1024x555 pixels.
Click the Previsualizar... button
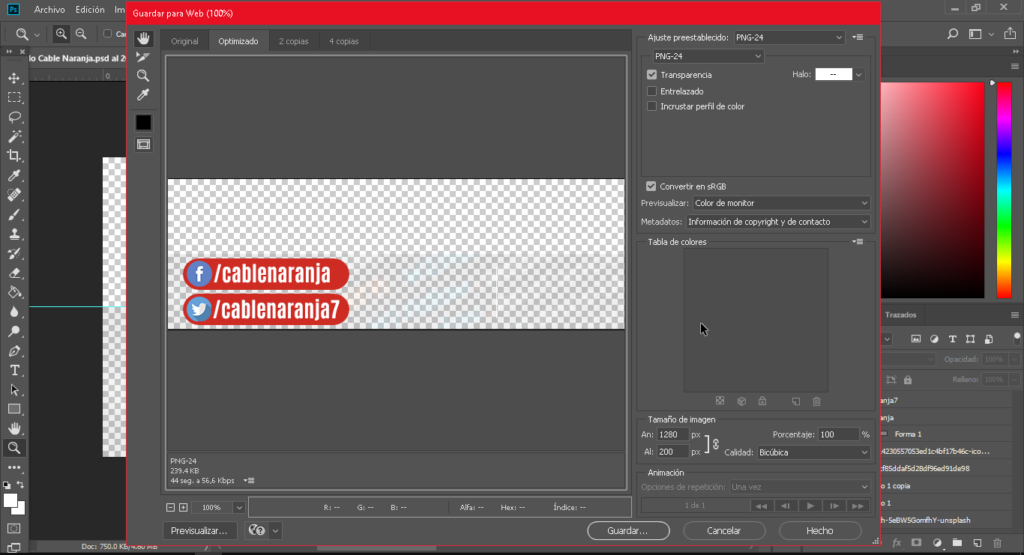199,531
